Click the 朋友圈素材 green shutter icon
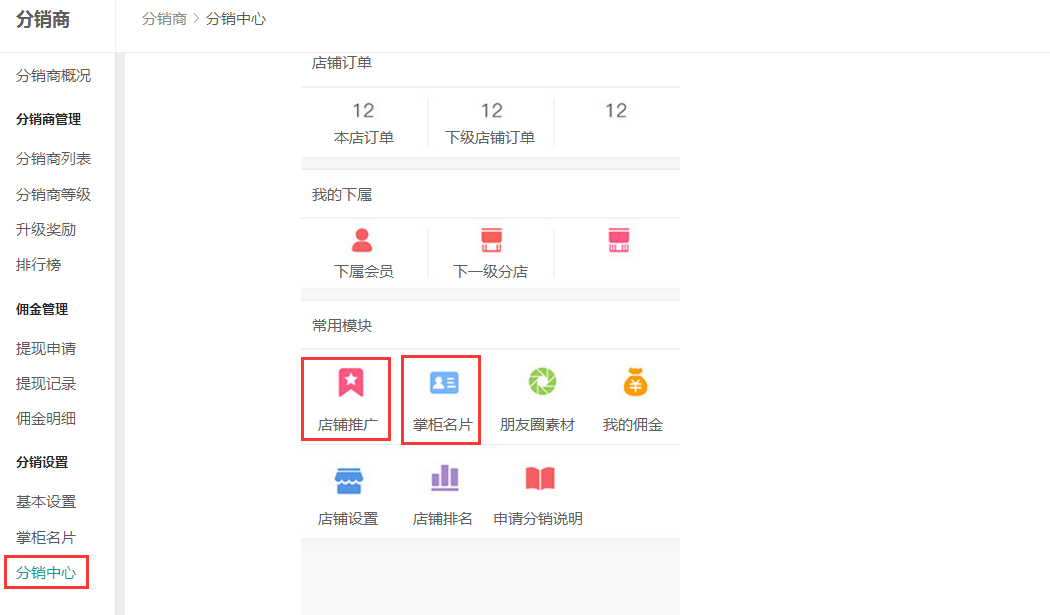This screenshot has width=1050, height=615. 541,381
